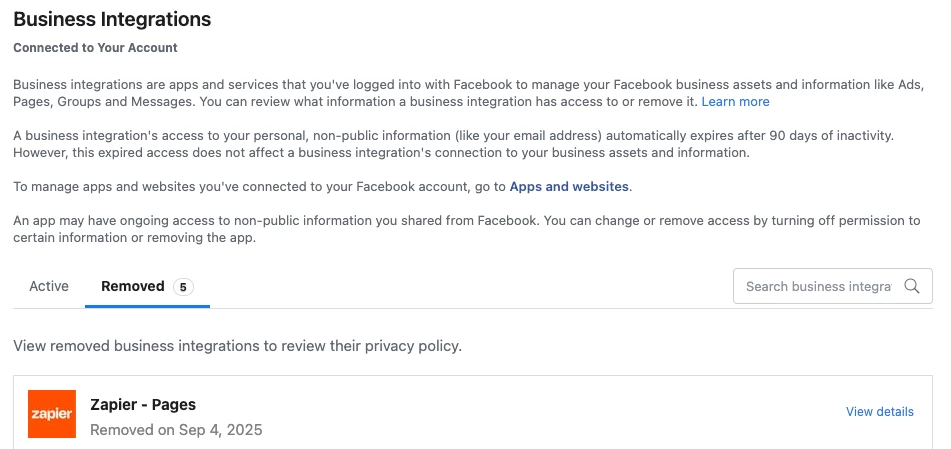
Task: Select the Removed tab label
Action: (133, 286)
